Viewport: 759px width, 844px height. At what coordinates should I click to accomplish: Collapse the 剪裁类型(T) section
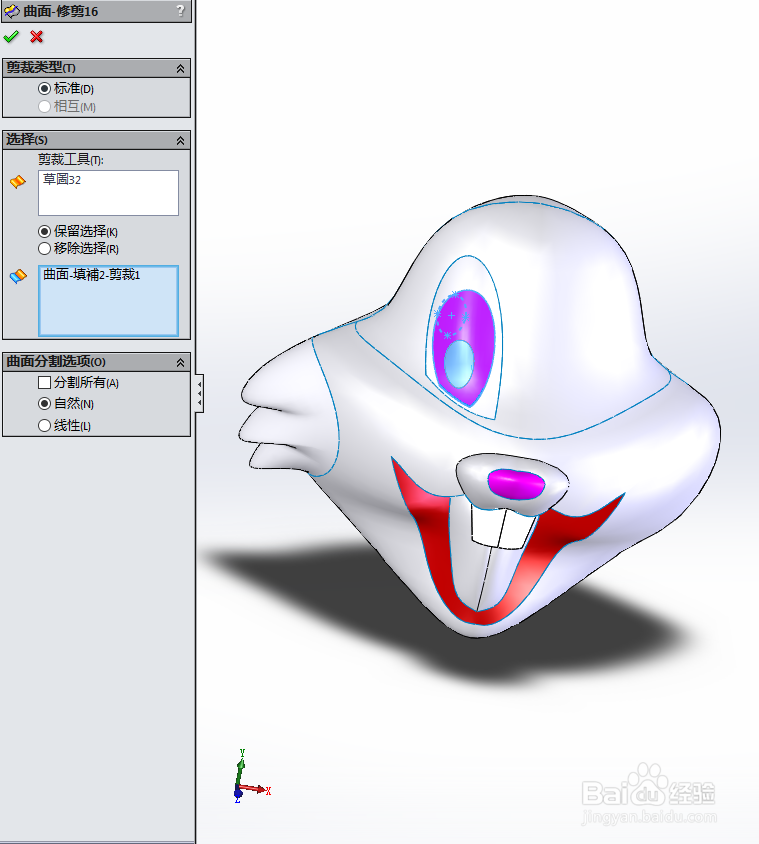[180, 68]
